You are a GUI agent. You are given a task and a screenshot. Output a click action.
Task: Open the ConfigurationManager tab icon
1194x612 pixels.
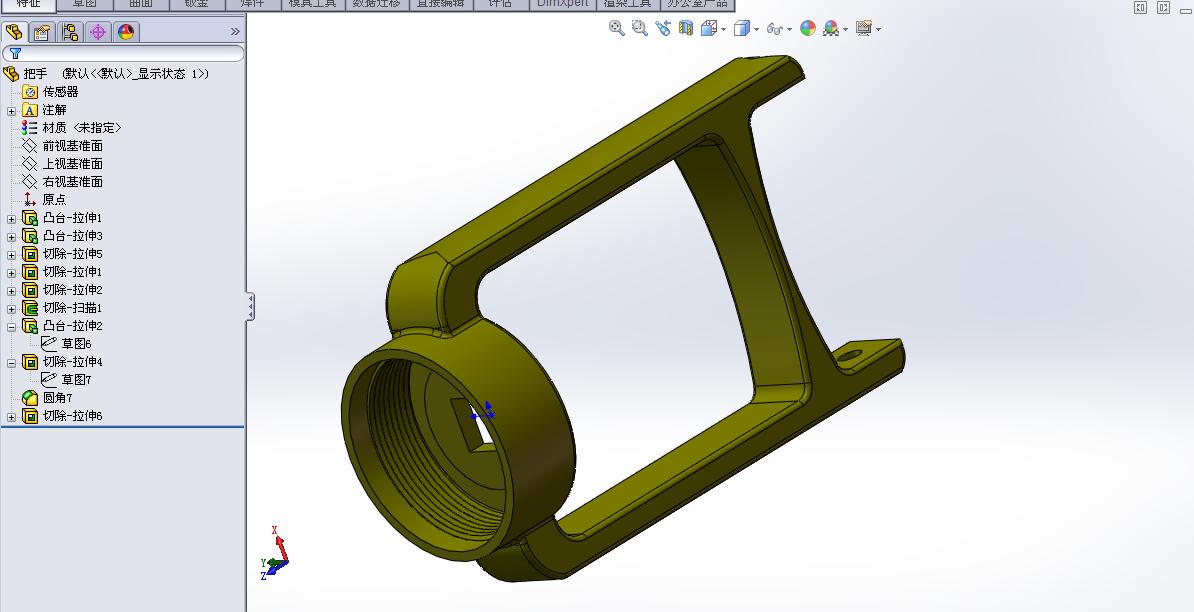(x=70, y=32)
